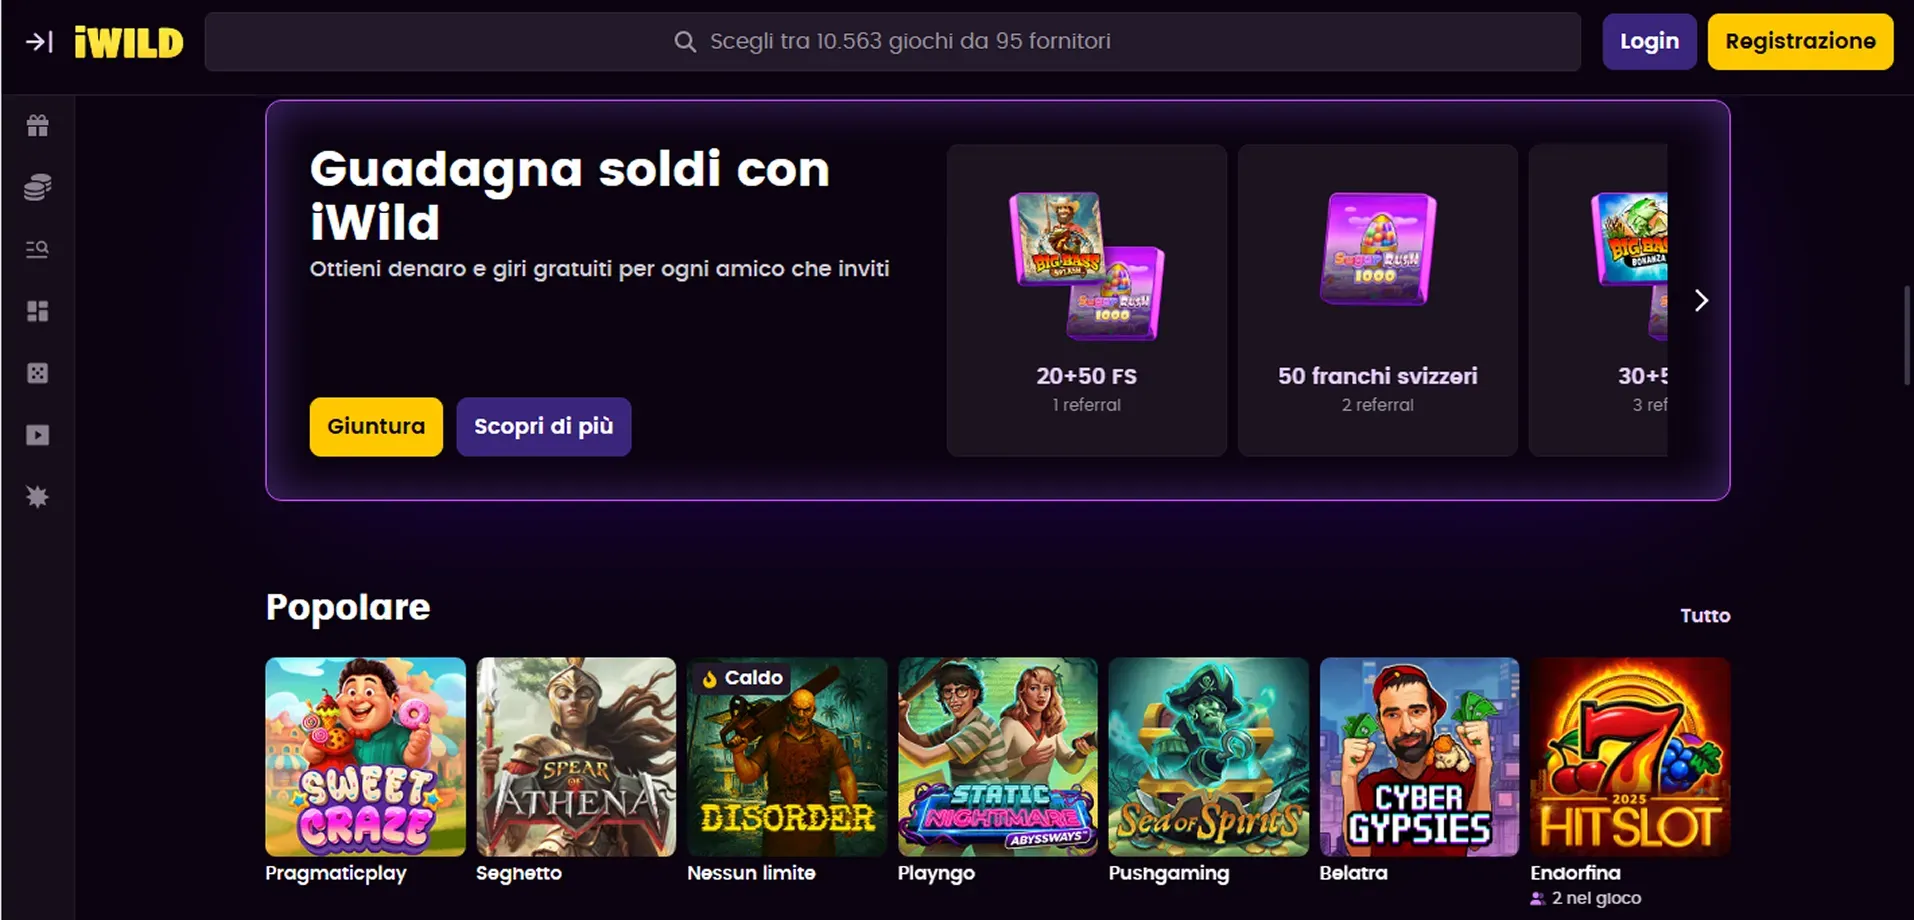Viewport: 1914px width, 920px height.
Task: Open the Disorder game thumbnail
Action: click(788, 757)
